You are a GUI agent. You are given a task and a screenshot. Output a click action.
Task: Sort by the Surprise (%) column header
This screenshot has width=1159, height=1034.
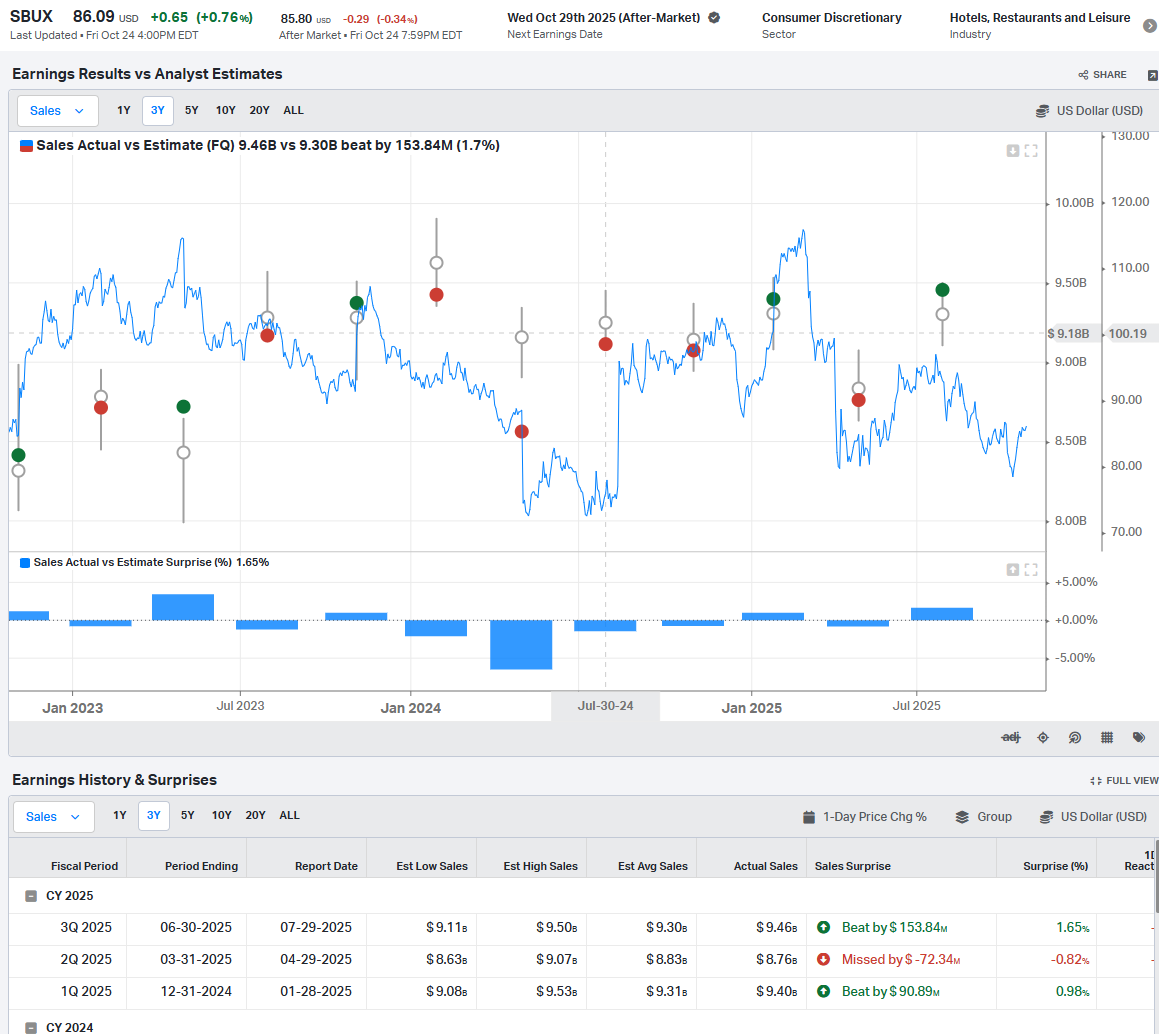[1056, 866]
